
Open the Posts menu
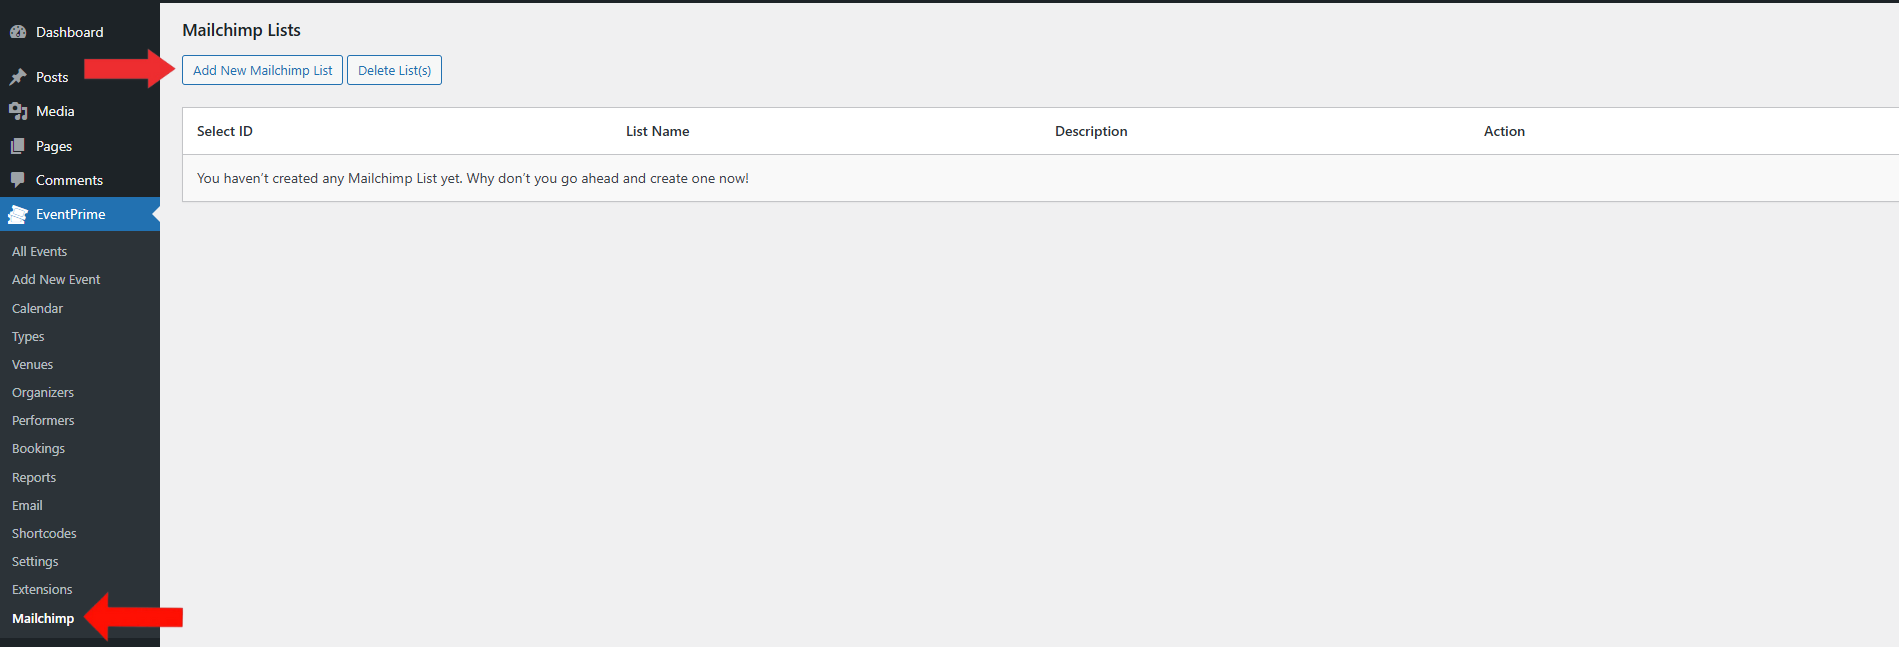coord(52,77)
